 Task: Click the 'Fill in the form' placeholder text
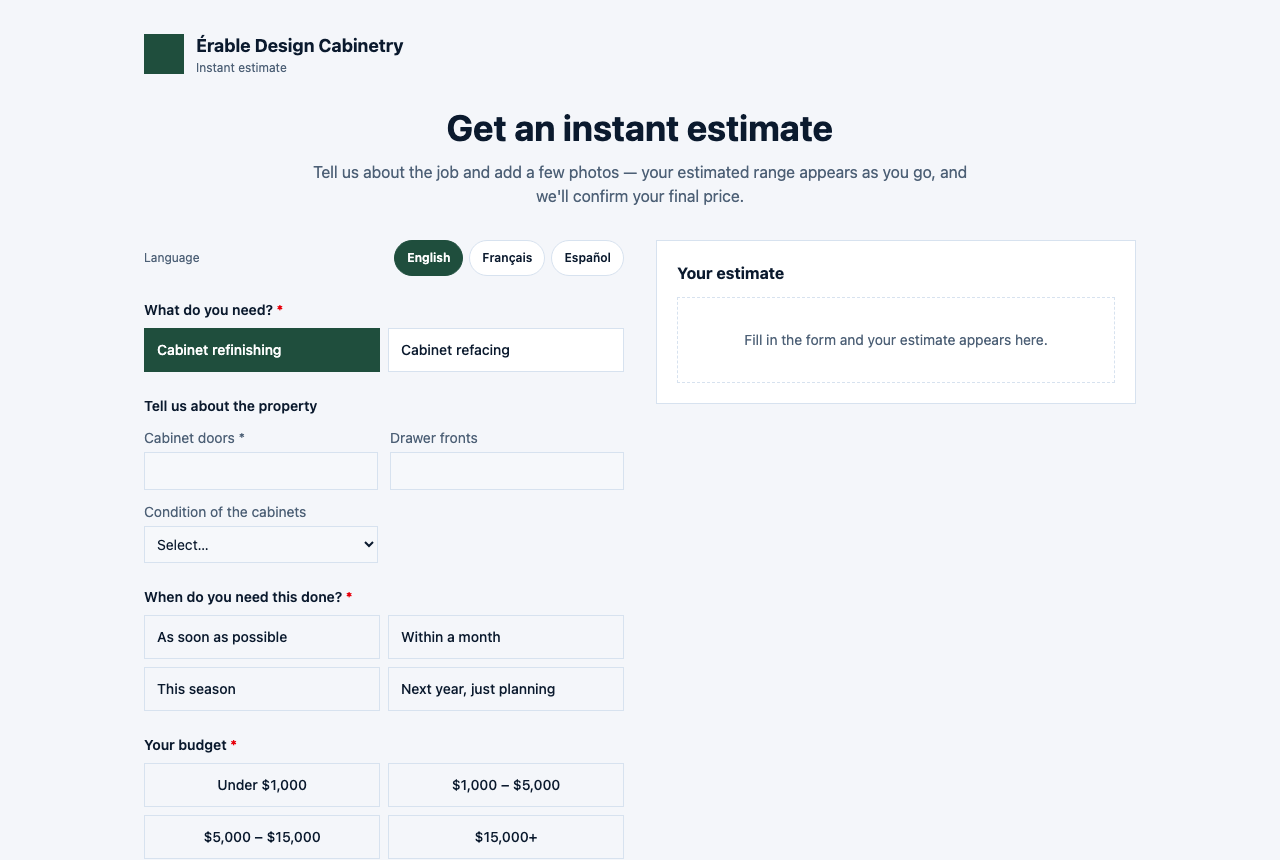point(896,340)
